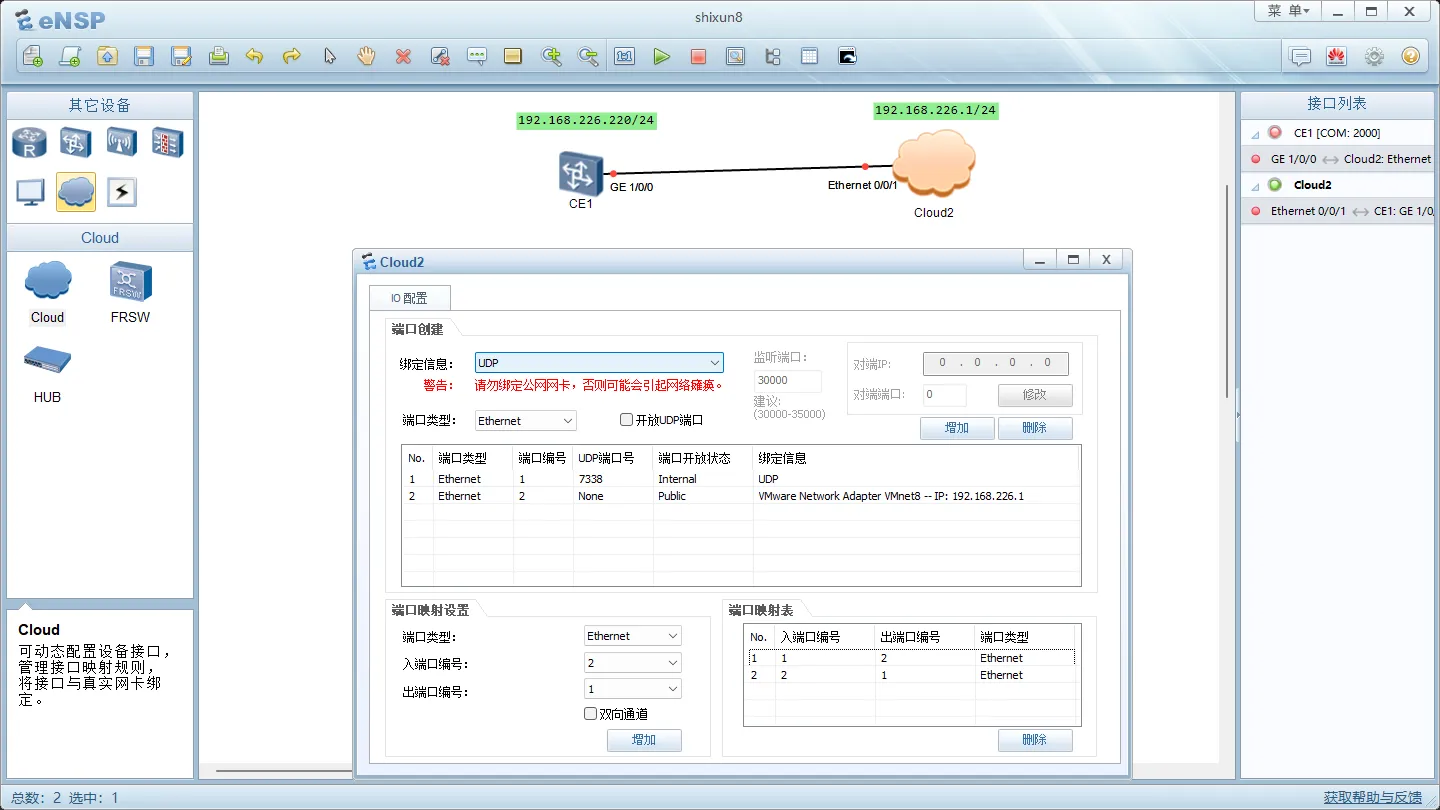The image size is (1440, 810).
Task: Save the current topology
Action: click(144, 56)
